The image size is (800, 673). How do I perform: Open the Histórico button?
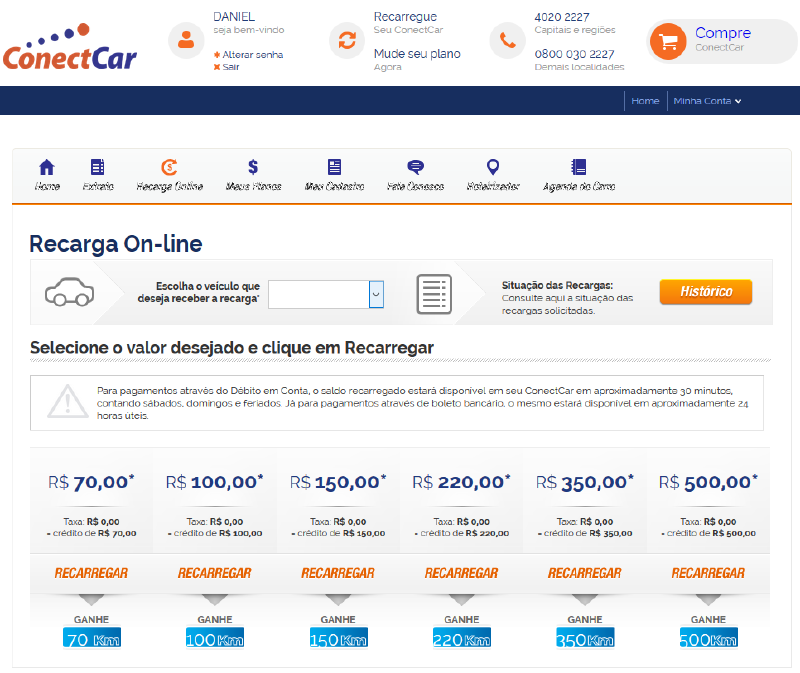pyautogui.click(x=706, y=292)
